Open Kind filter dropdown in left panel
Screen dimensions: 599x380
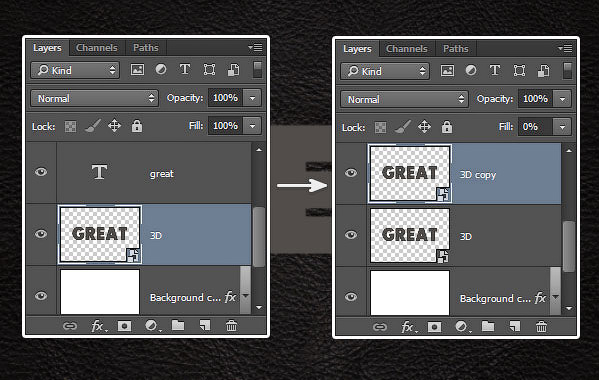point(75,70)
